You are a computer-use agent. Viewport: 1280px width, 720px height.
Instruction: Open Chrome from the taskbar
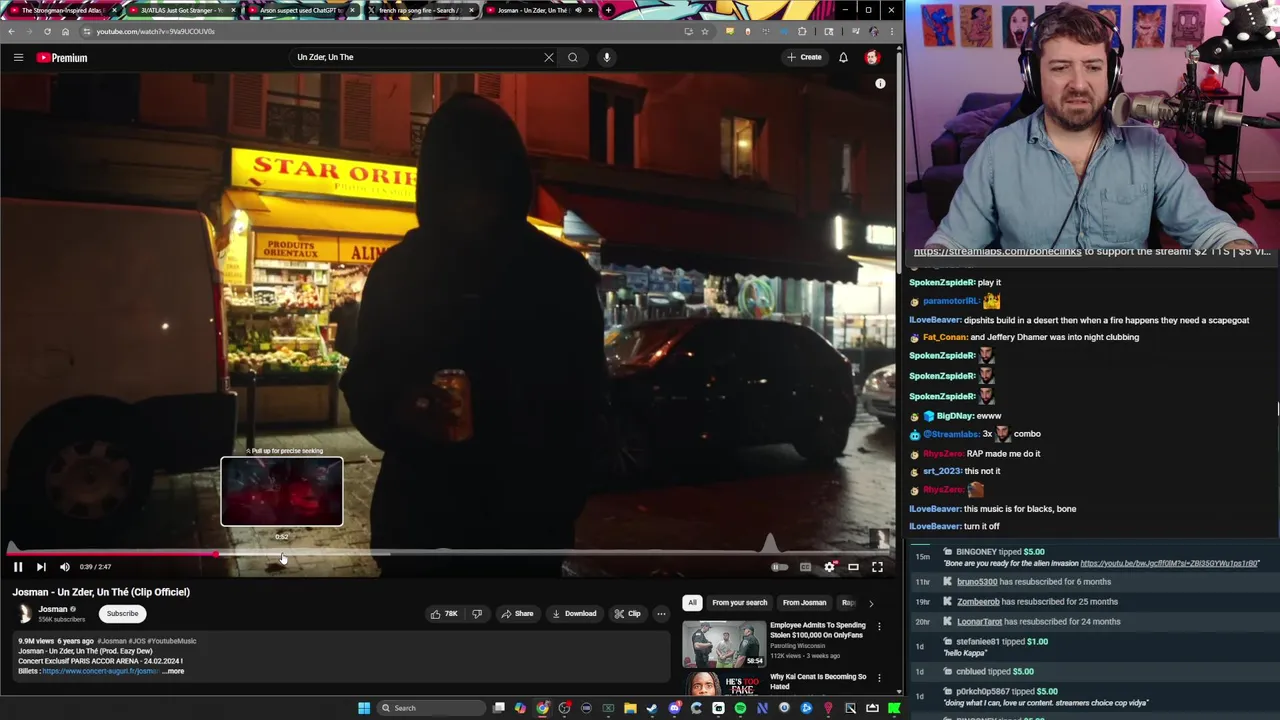pos(542,708)
